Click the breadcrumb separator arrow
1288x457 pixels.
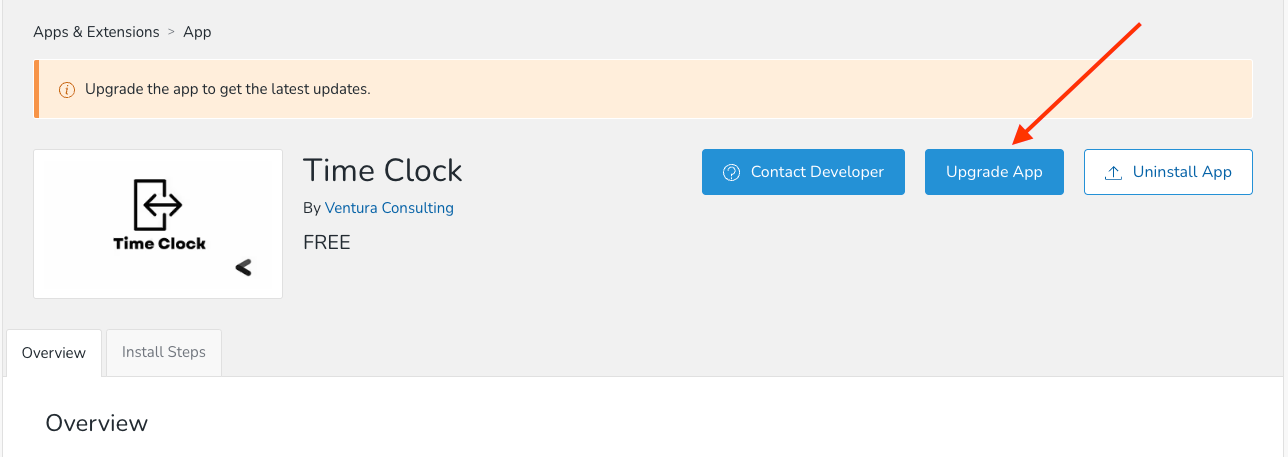point(172,32)
